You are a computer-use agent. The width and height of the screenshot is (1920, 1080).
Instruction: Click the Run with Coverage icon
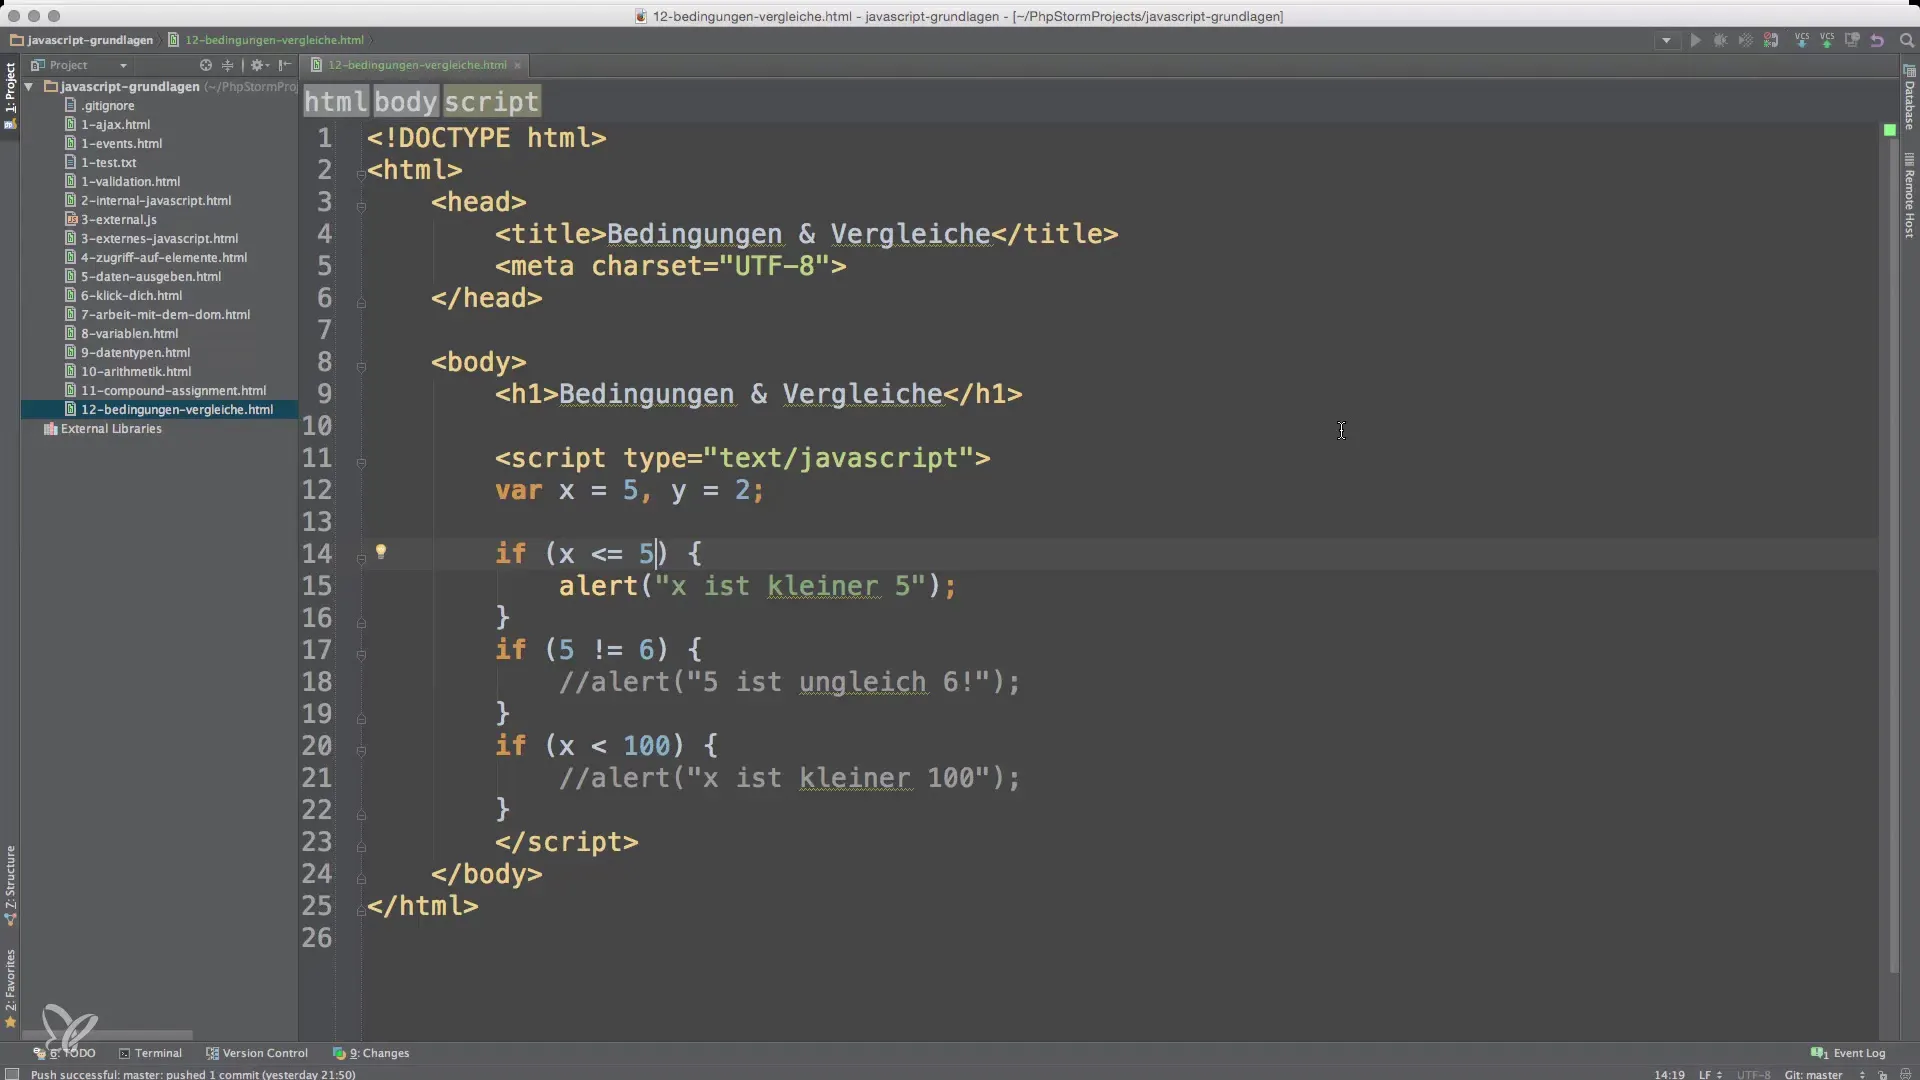pyautogui.click(x=1745, y=41)
